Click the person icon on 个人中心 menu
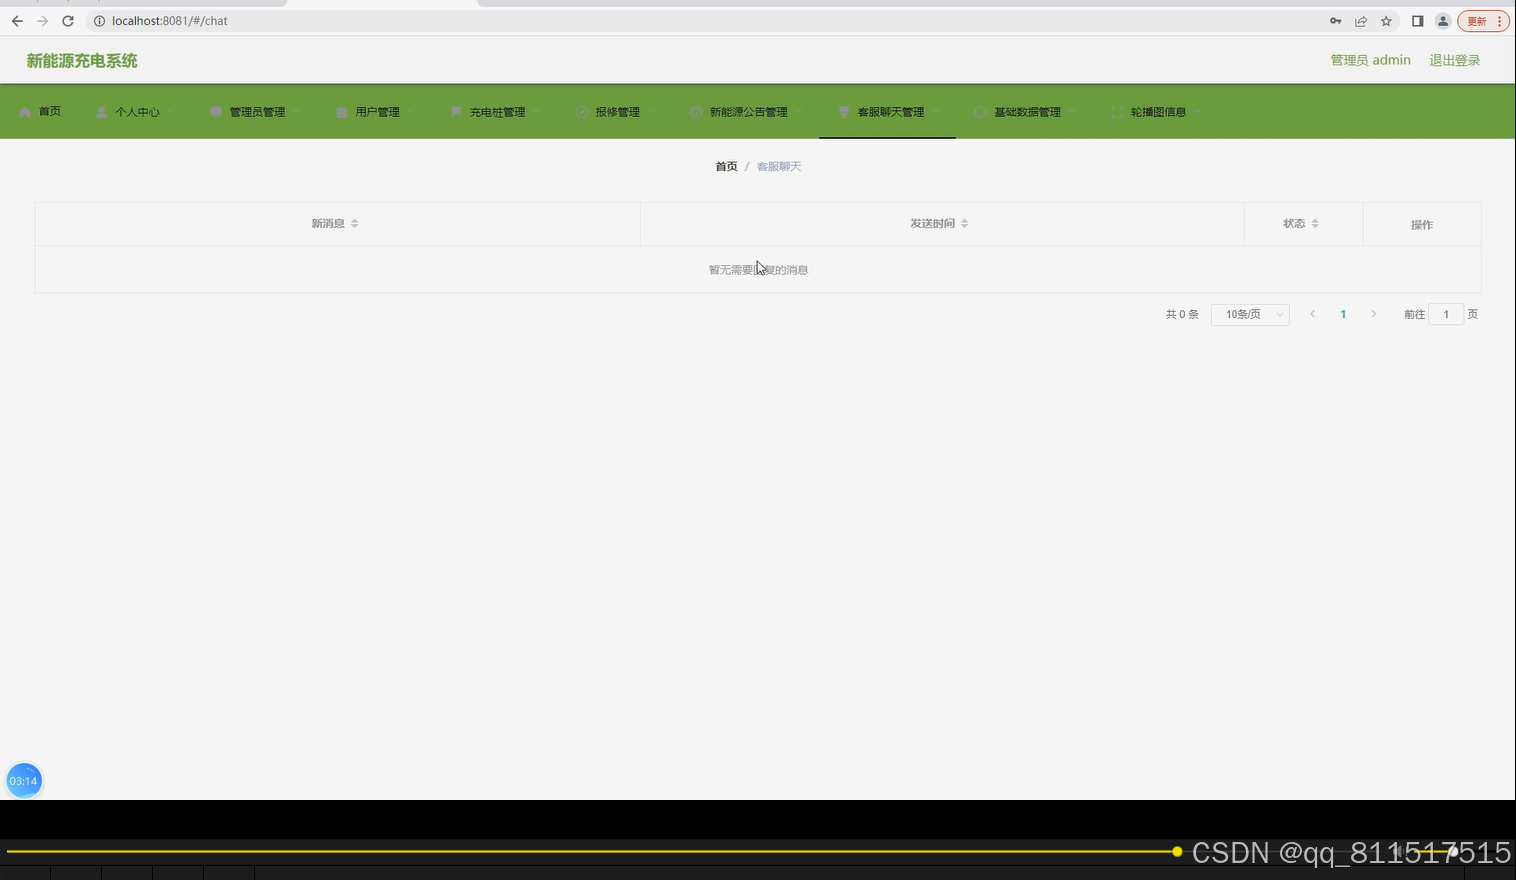 (x=99, y=111)
